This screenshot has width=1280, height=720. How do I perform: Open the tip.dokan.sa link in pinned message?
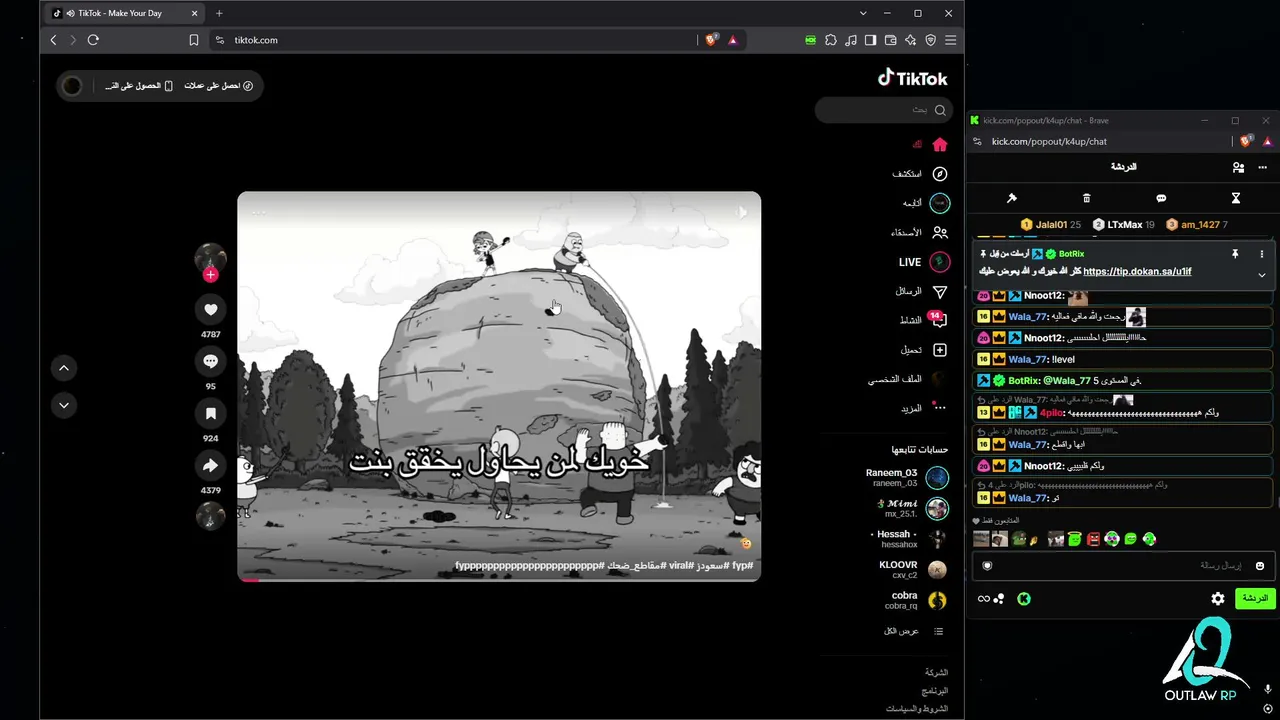coord(1137,272)
